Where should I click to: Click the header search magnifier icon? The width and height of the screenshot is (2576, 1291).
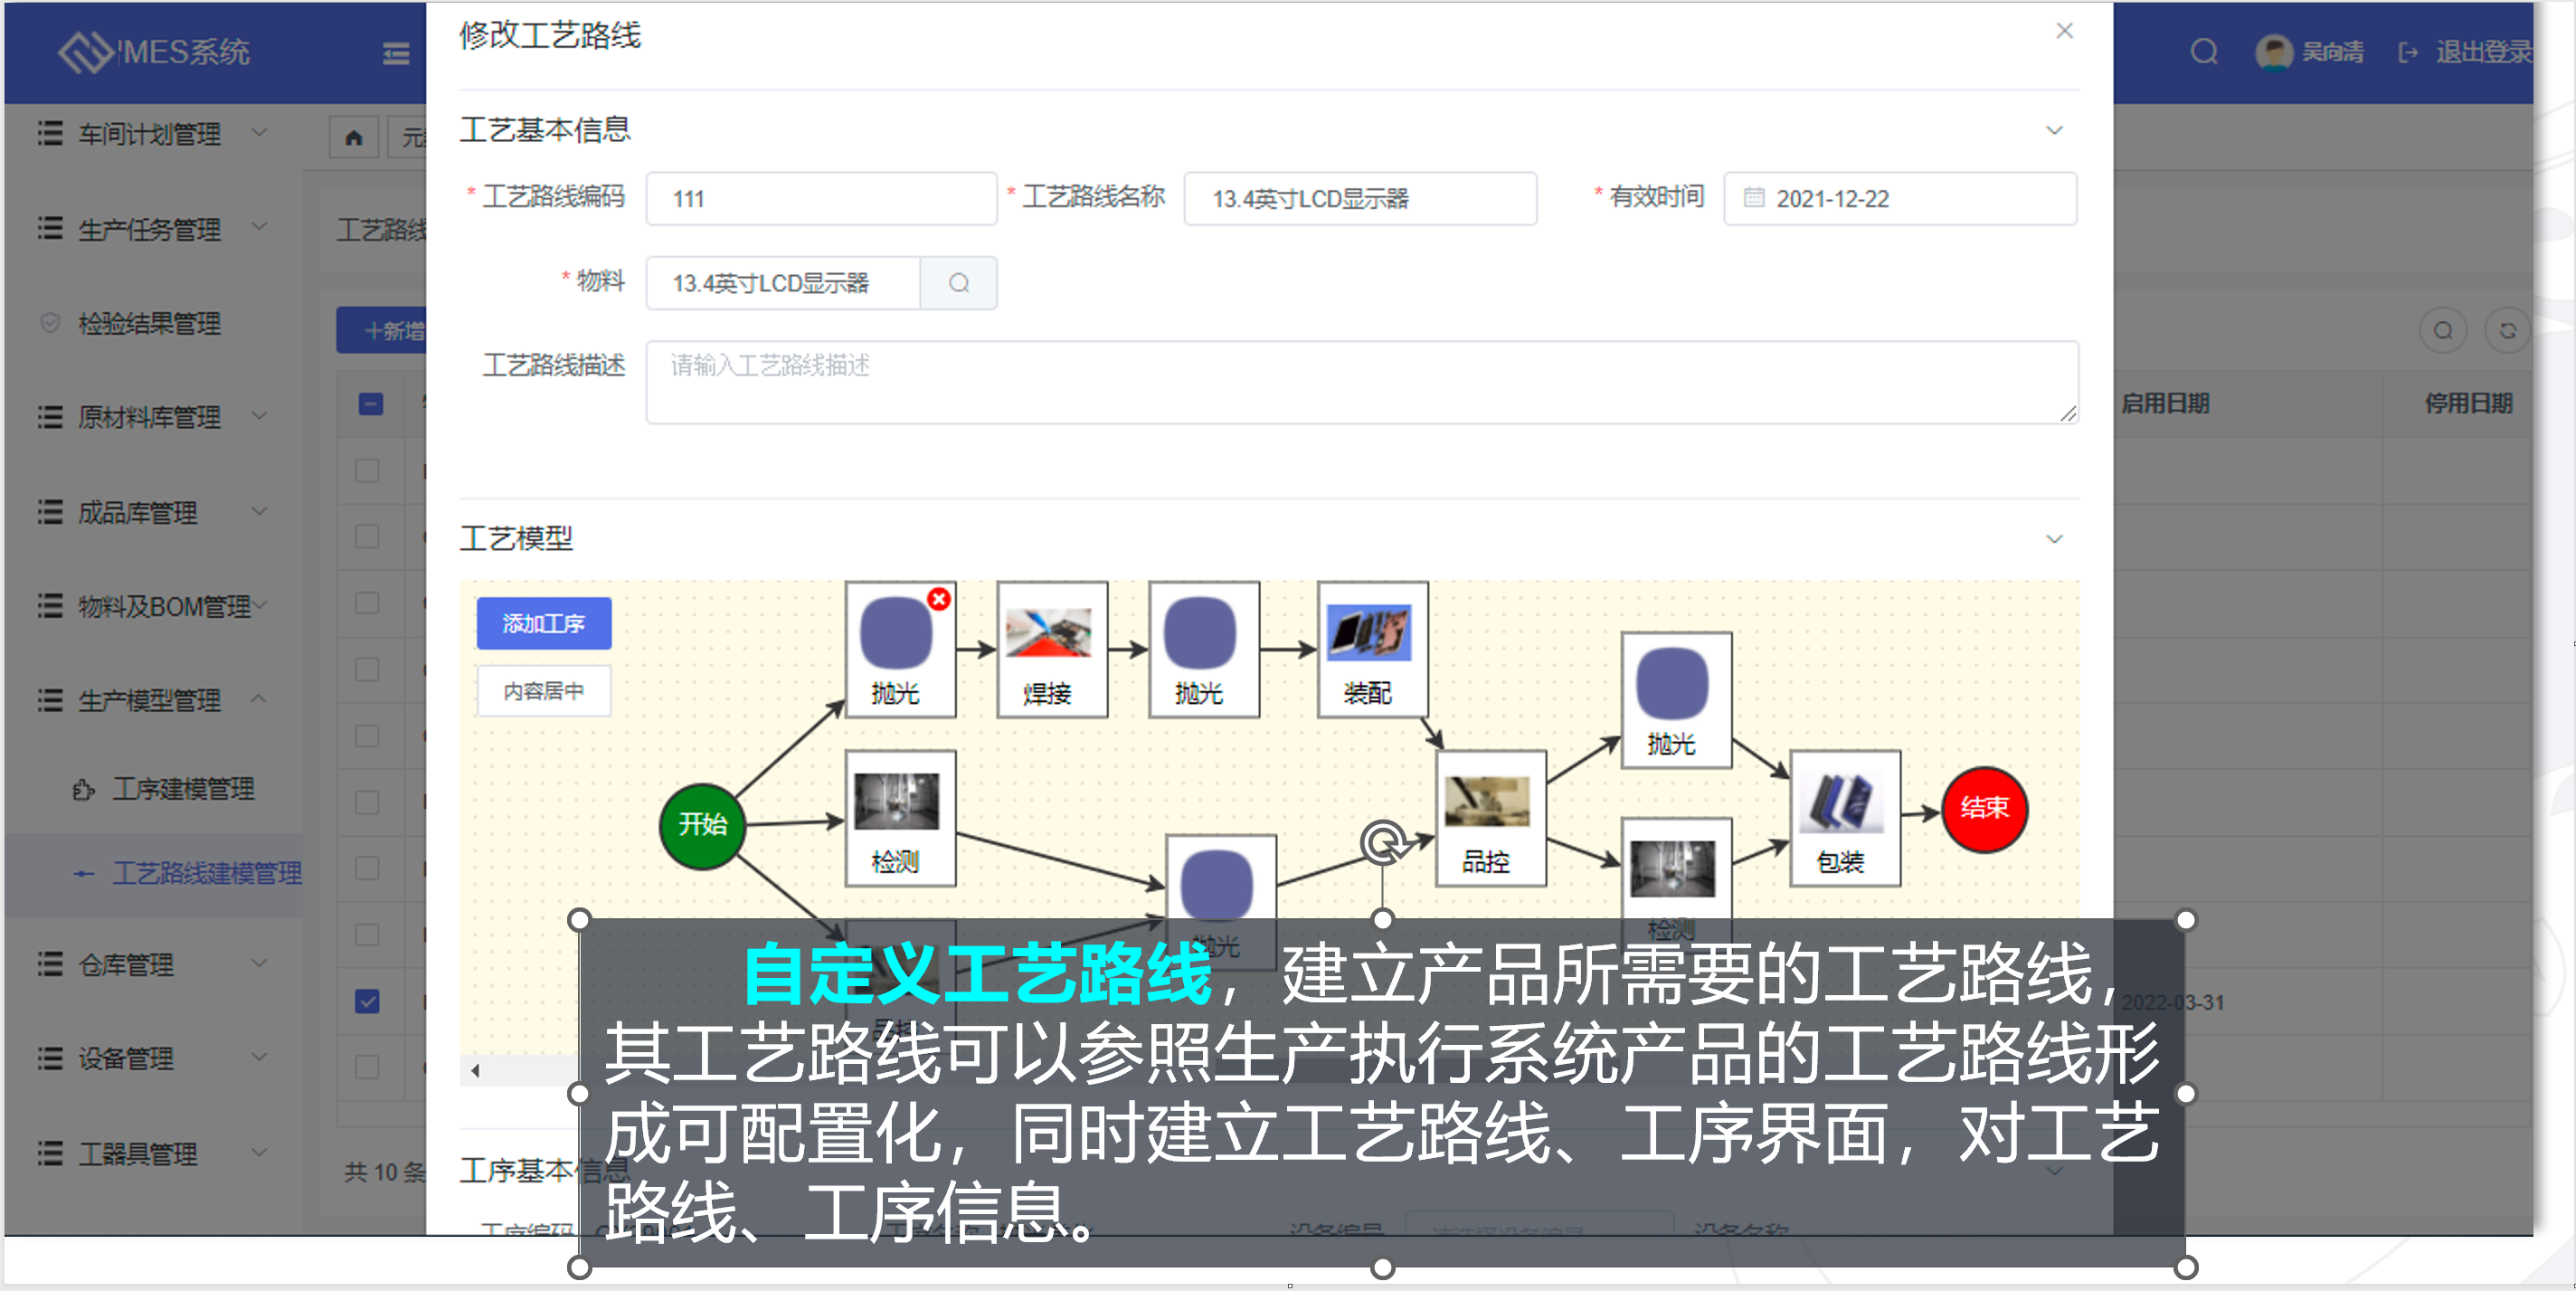pyautogui.click(x=2204, y=52)
